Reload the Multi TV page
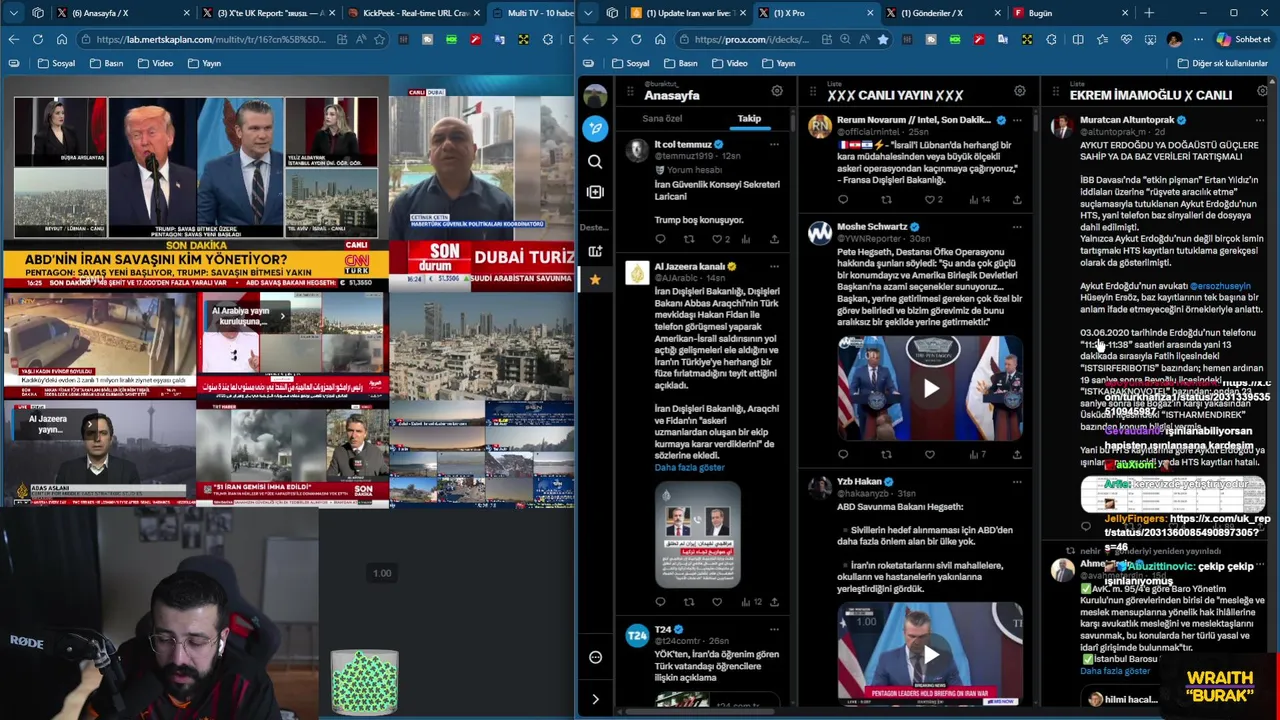Viewport: 1280px width, 720px height. (37, 39)
